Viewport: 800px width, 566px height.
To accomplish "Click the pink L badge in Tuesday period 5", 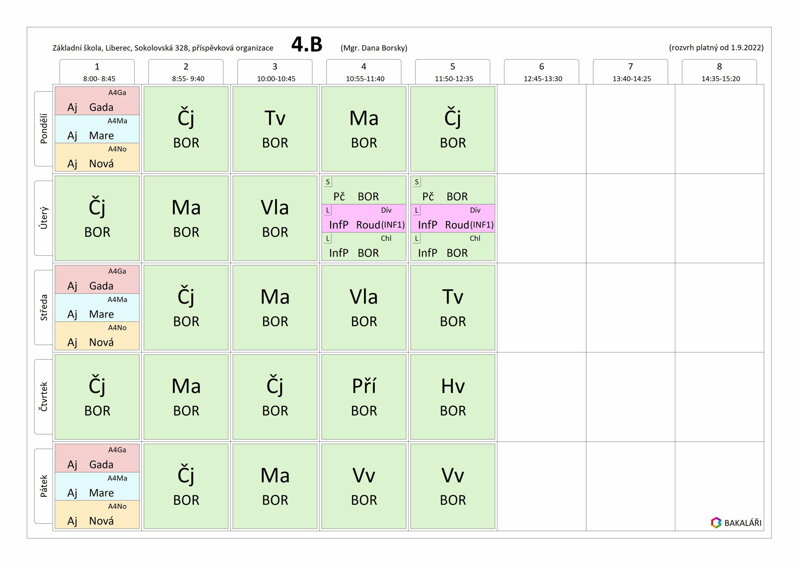I will tap(416, 211).
